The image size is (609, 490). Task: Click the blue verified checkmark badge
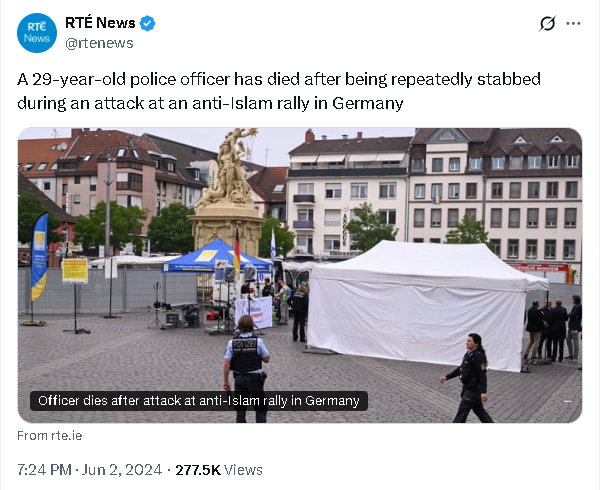148,23
